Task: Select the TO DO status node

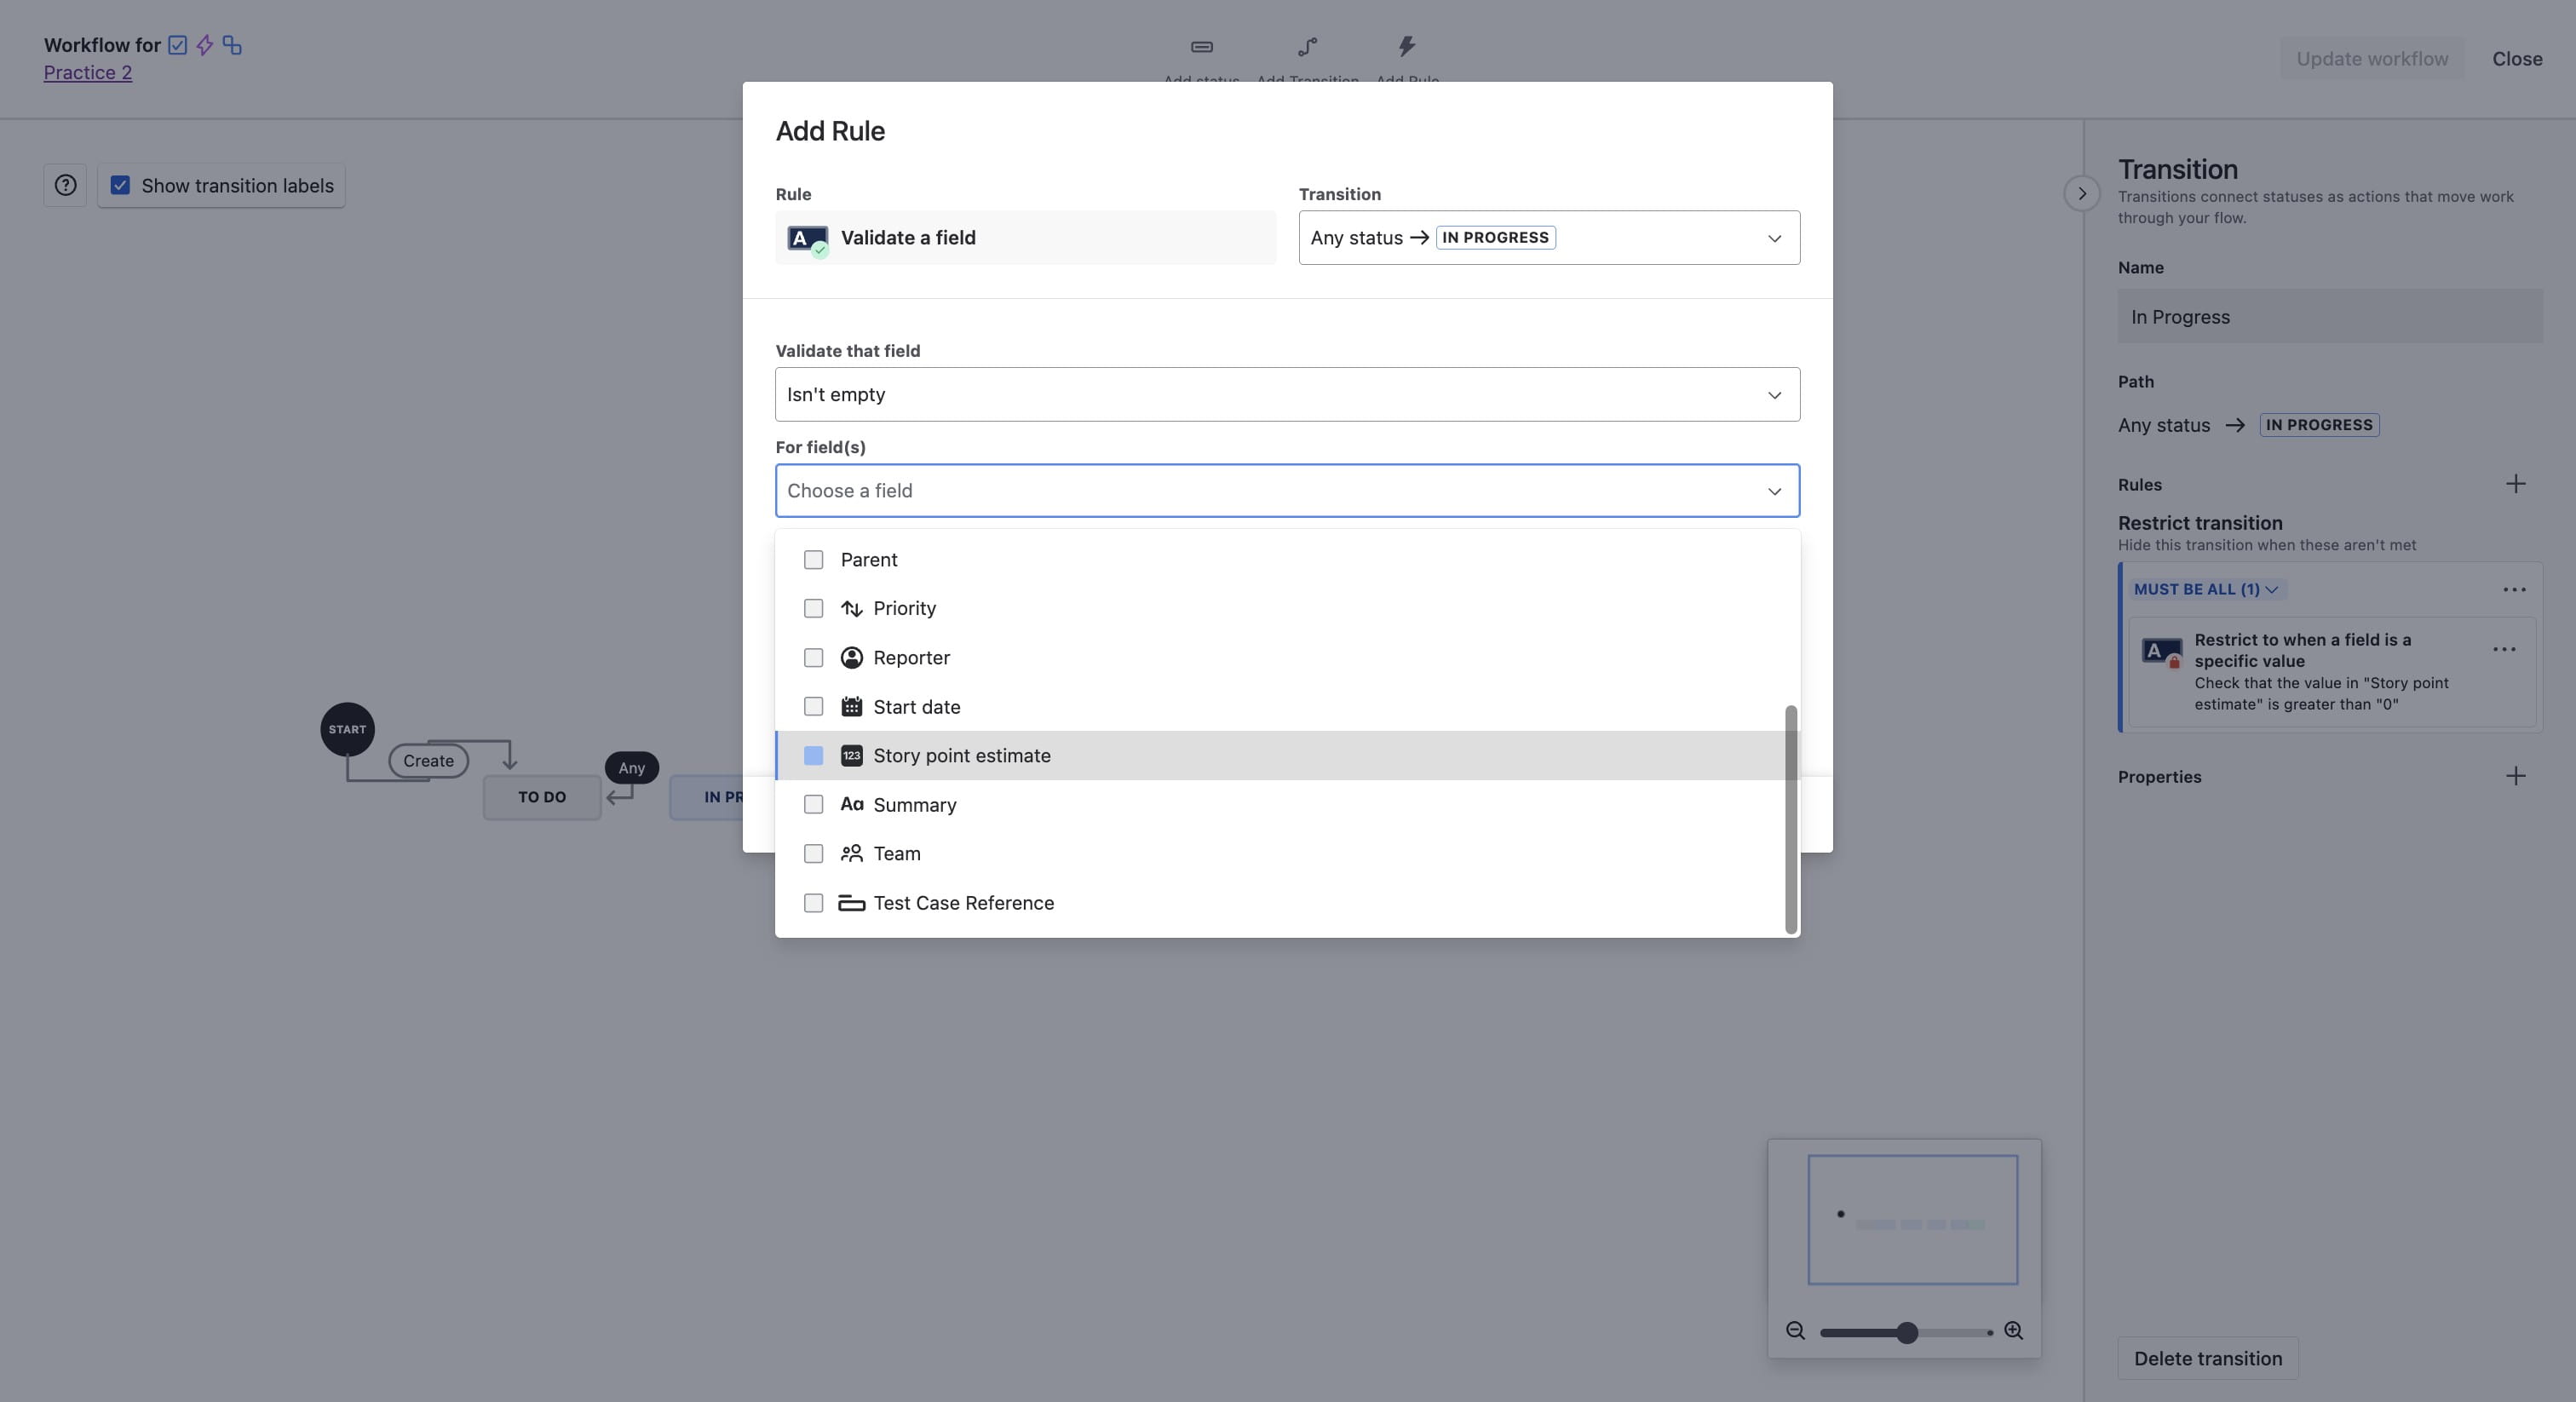Action: coord(542,797)
